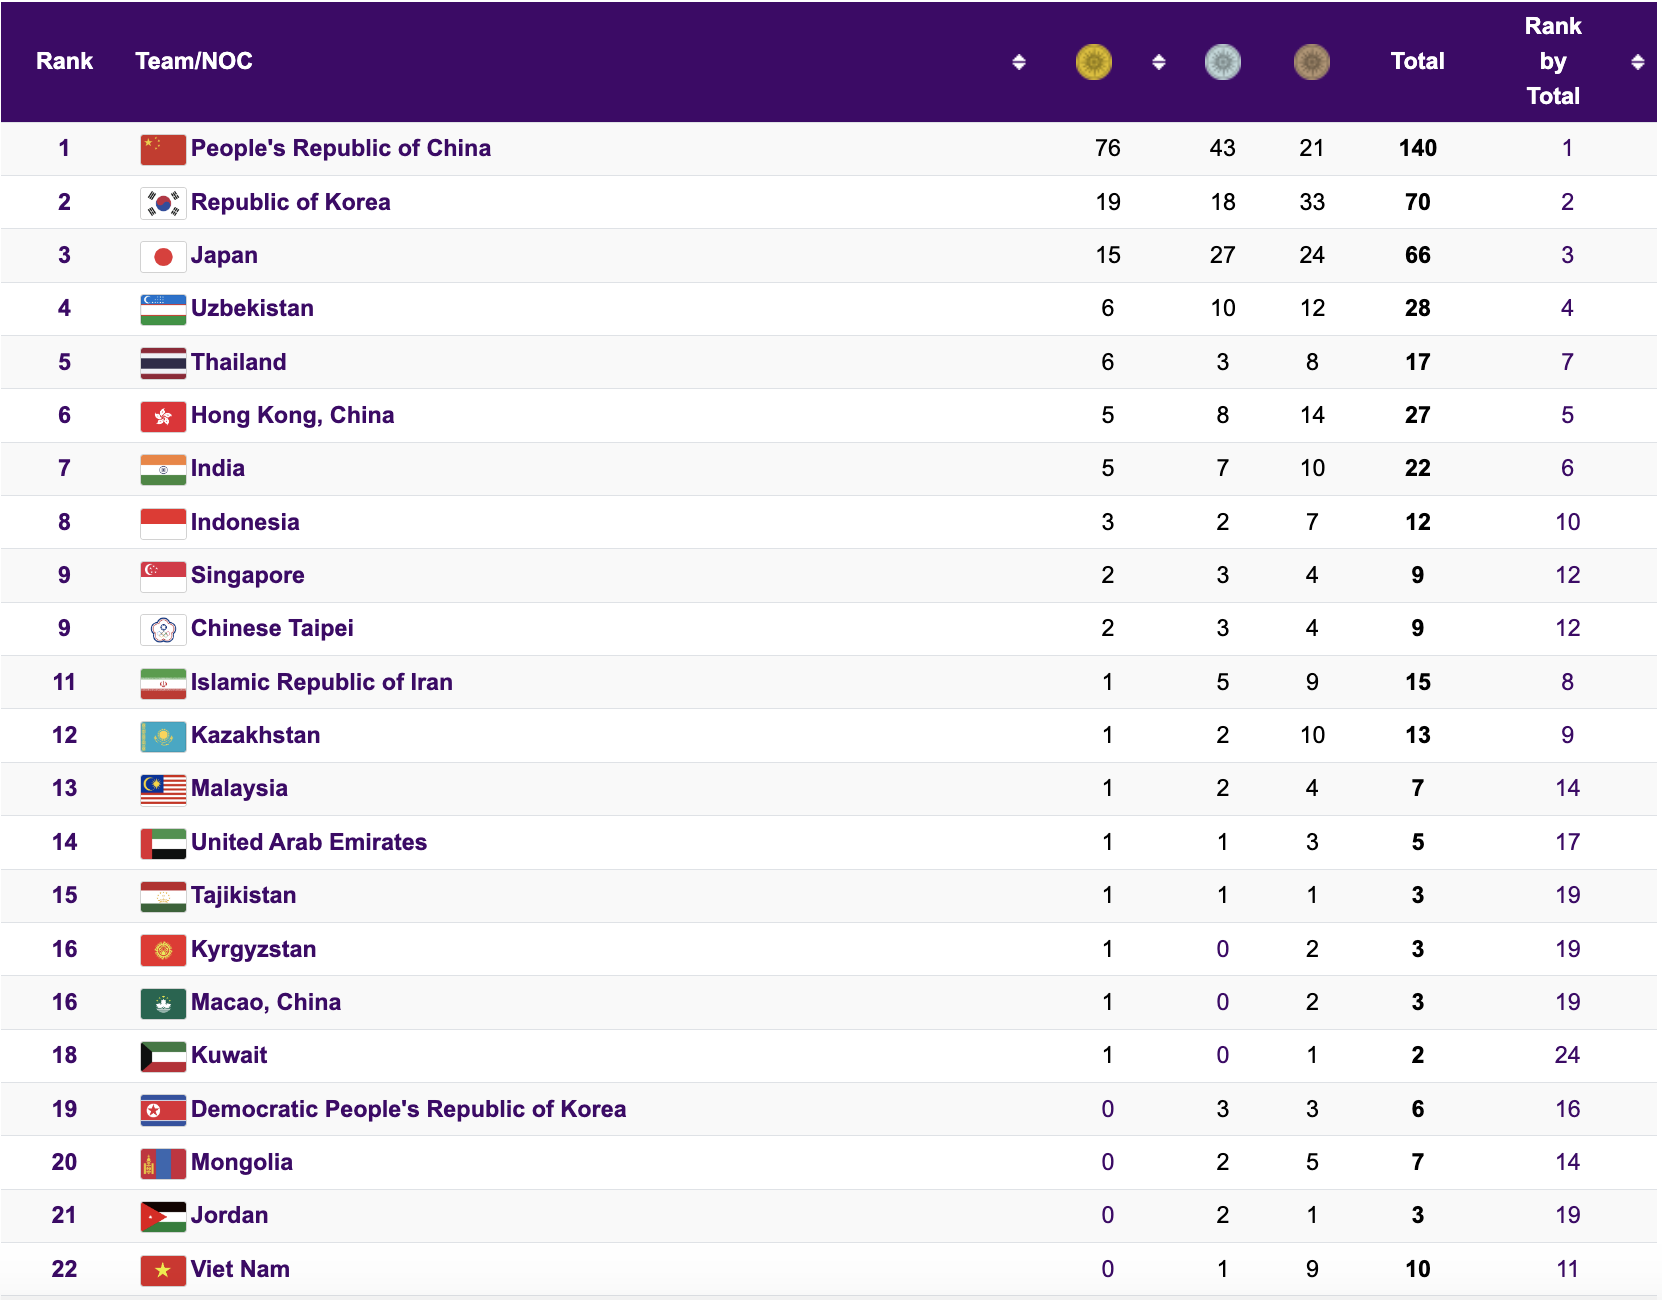Screen dimensions: 1662x1300
Task: Sort by Team/NOC using its sort arrows
Action: click(x=1018, y=62)
